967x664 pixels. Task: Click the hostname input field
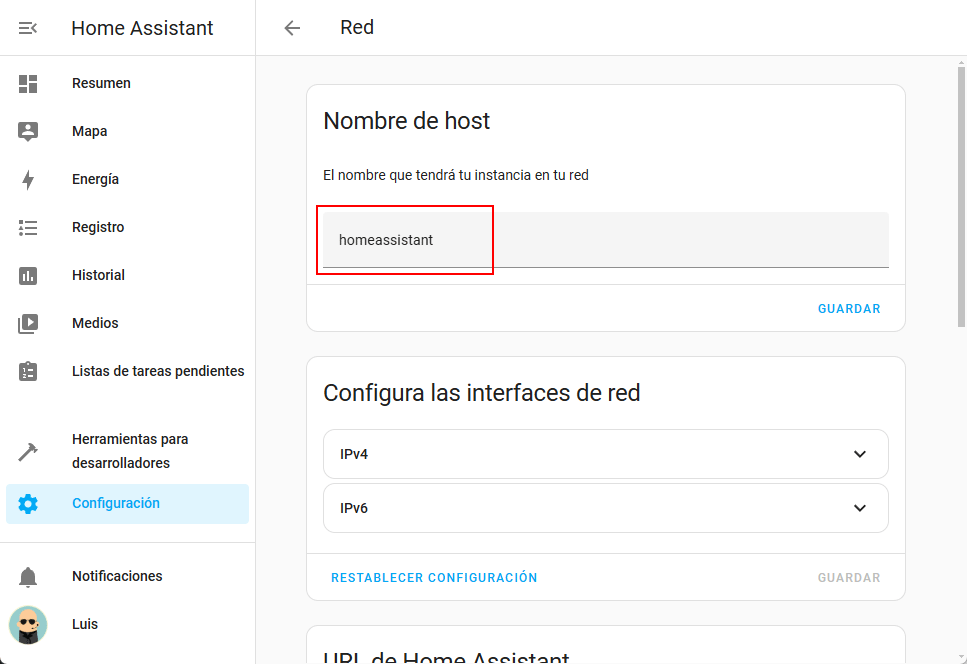click(605, 240)
